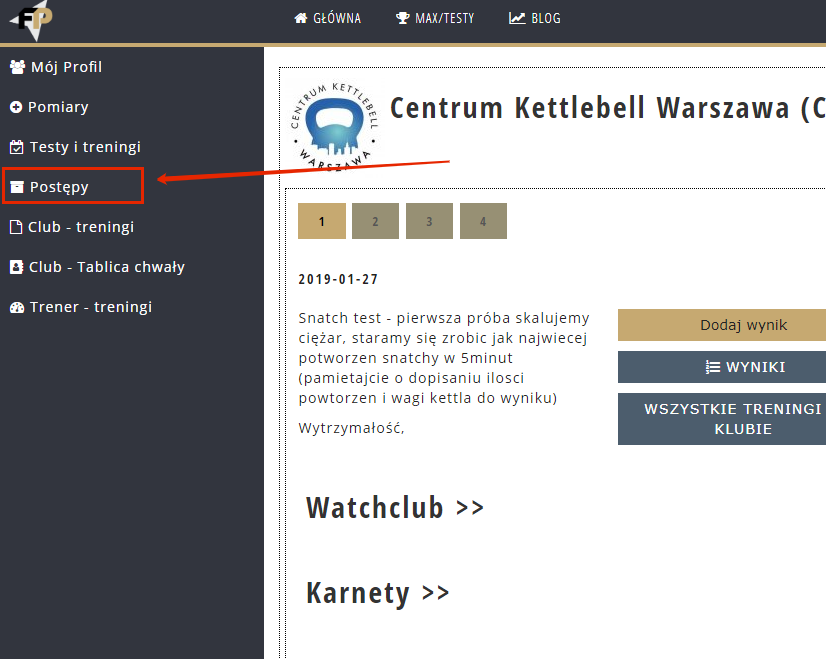Select page 3 in the pagination
Viewport: 826px width, 659px height.
[x=429, y=221]
